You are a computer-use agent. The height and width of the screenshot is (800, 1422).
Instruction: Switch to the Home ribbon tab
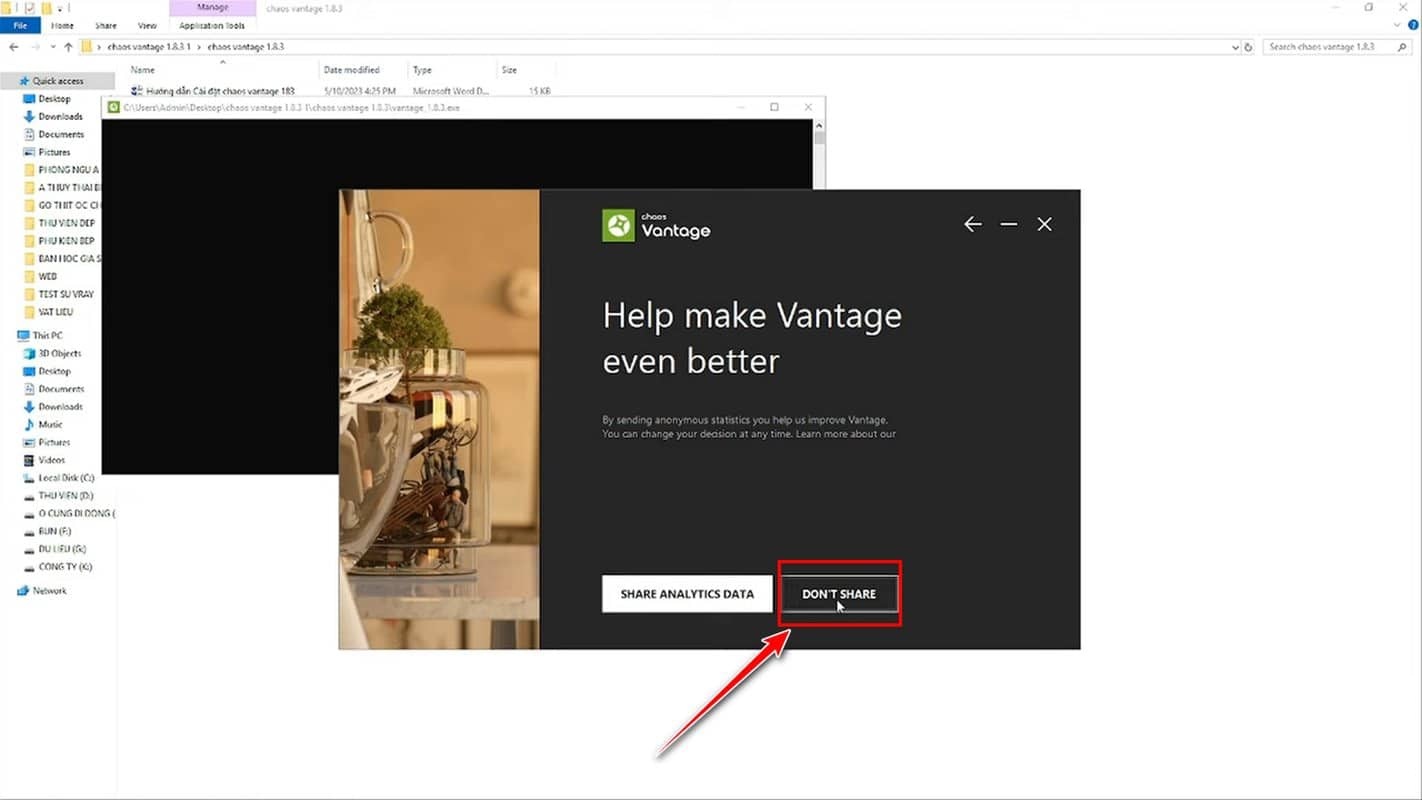pyautogui.click(x=62, y=25)
